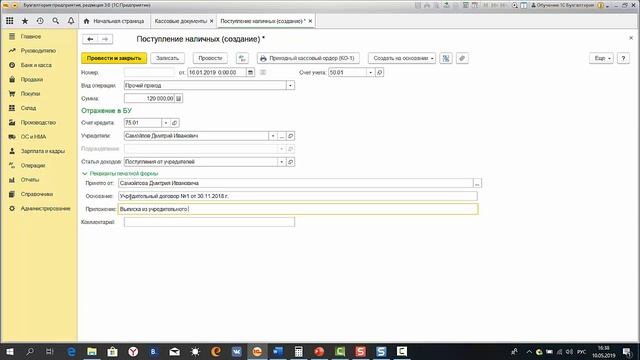Image resolution: width=640 pixels, height=360 pixels.
Task: Click the Записать button
Action: coord(167,58)
